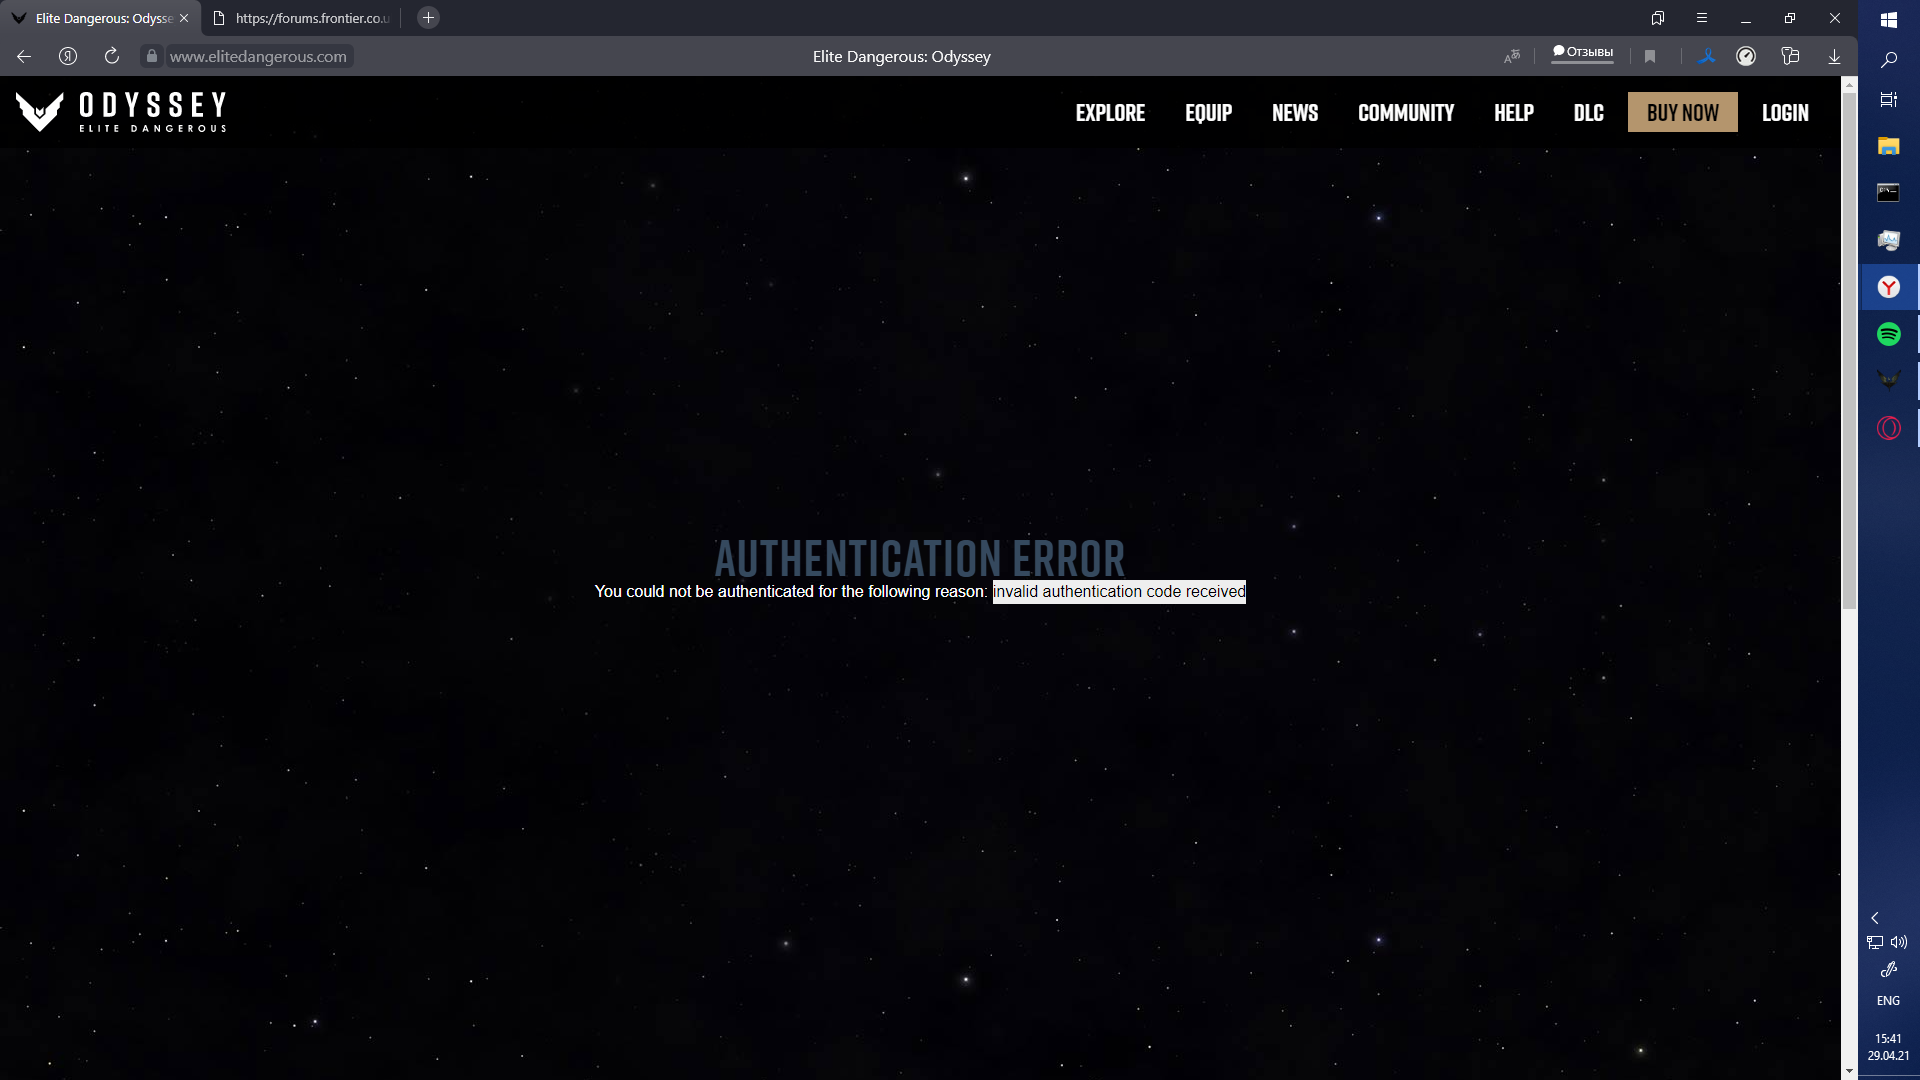
Task: Open the Windows Start button
Action: click(x=1889, y=19)
